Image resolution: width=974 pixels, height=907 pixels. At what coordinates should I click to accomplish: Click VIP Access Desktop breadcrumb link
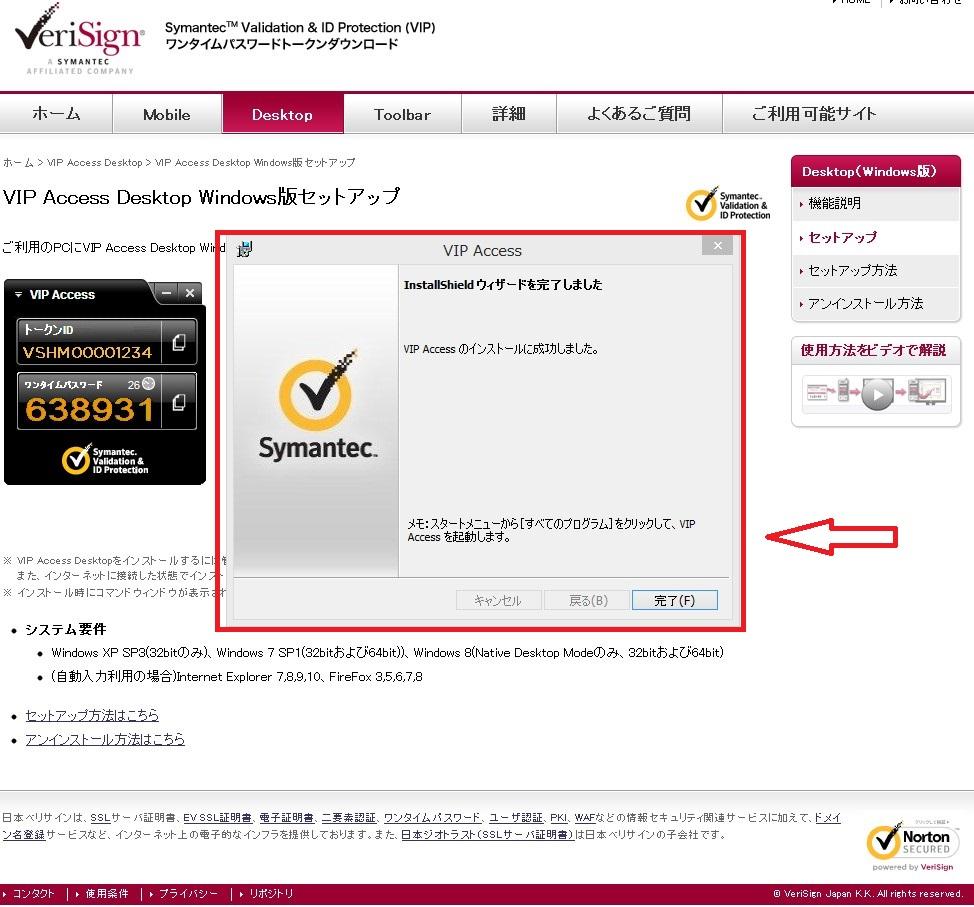[94, 163]
